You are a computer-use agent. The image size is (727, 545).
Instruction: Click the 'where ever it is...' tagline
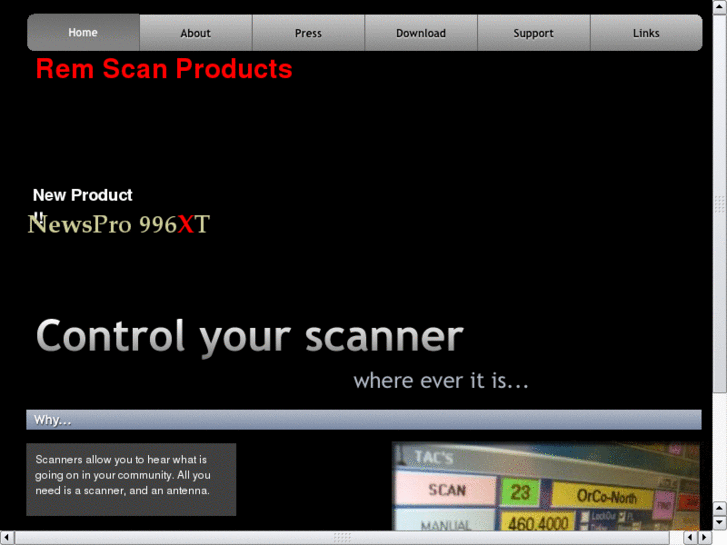click(x=441, y=381)
